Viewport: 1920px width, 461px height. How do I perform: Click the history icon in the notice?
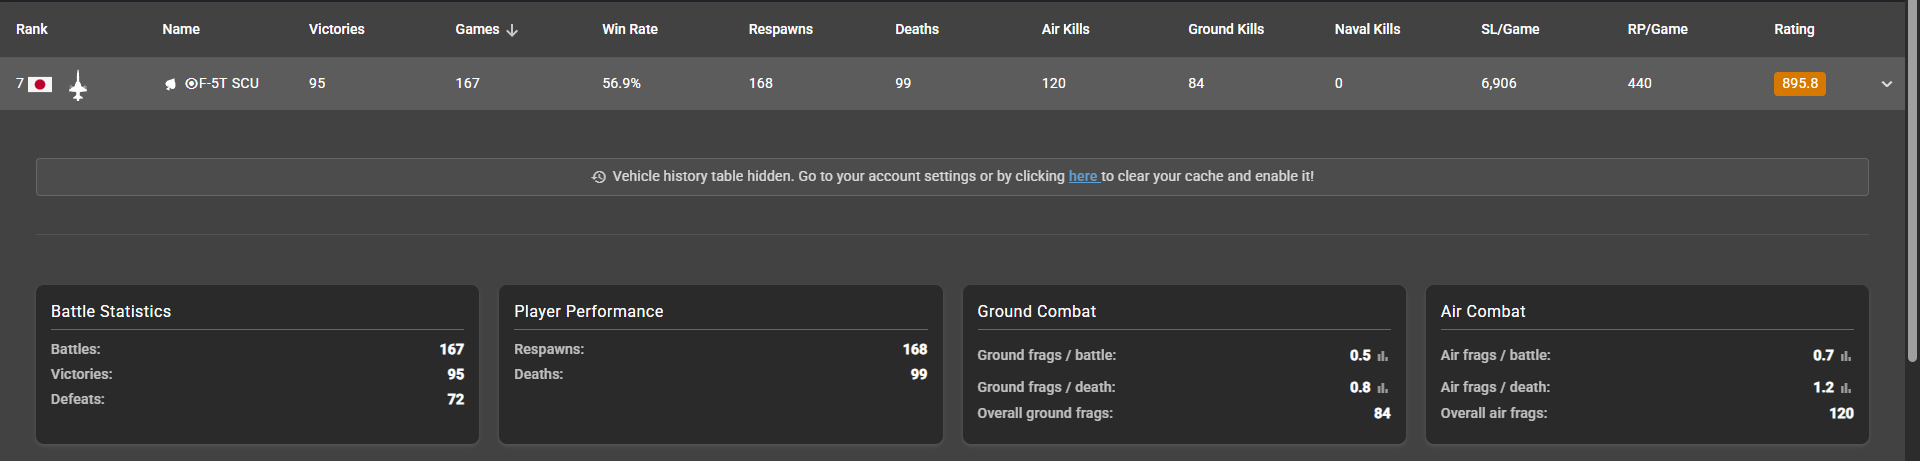599,177
